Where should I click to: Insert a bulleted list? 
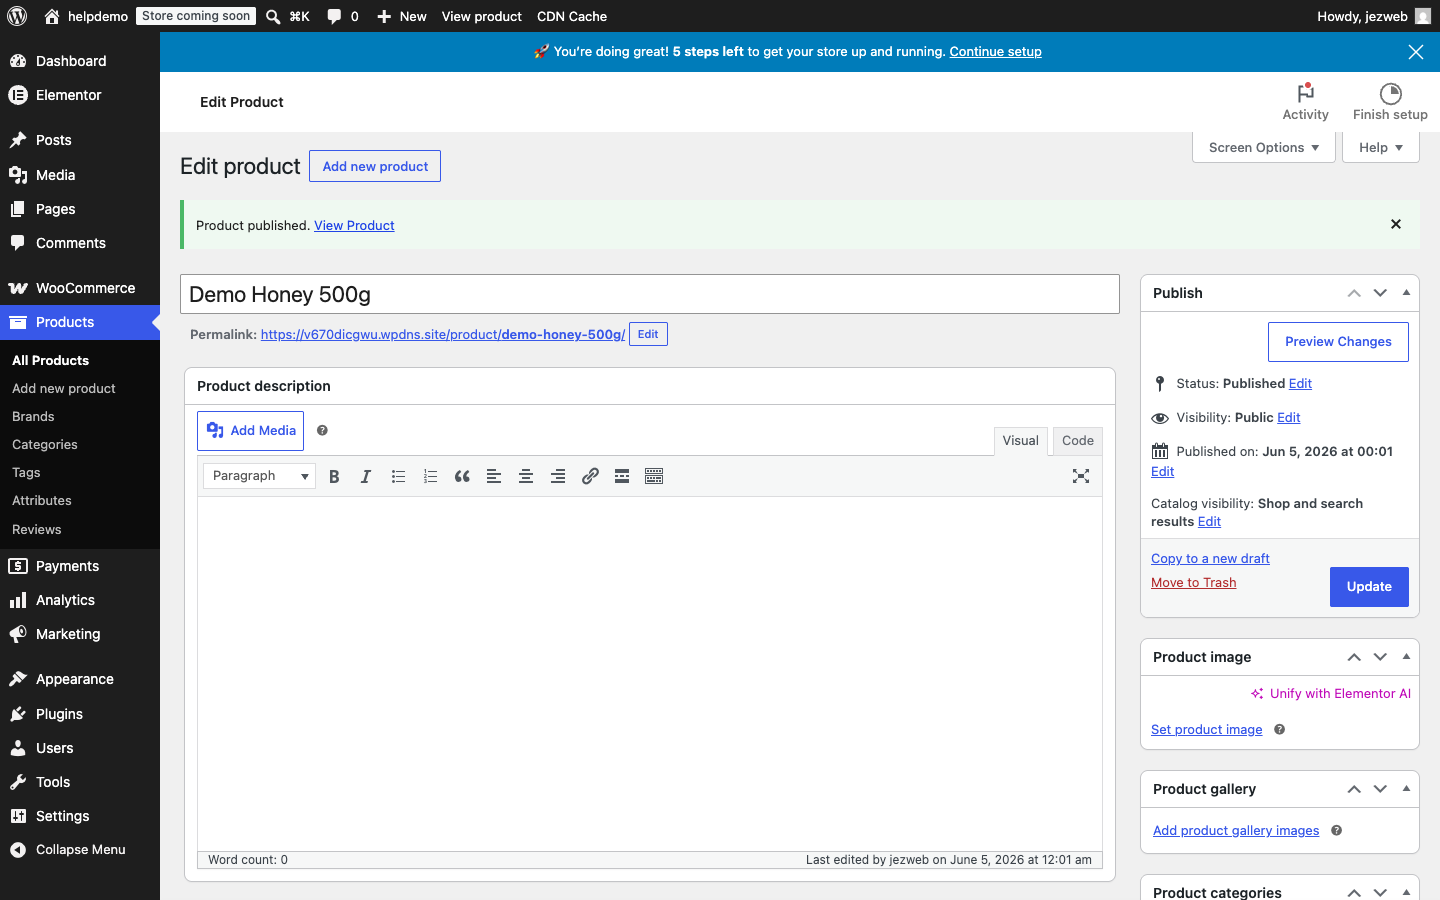click(398, 476)
